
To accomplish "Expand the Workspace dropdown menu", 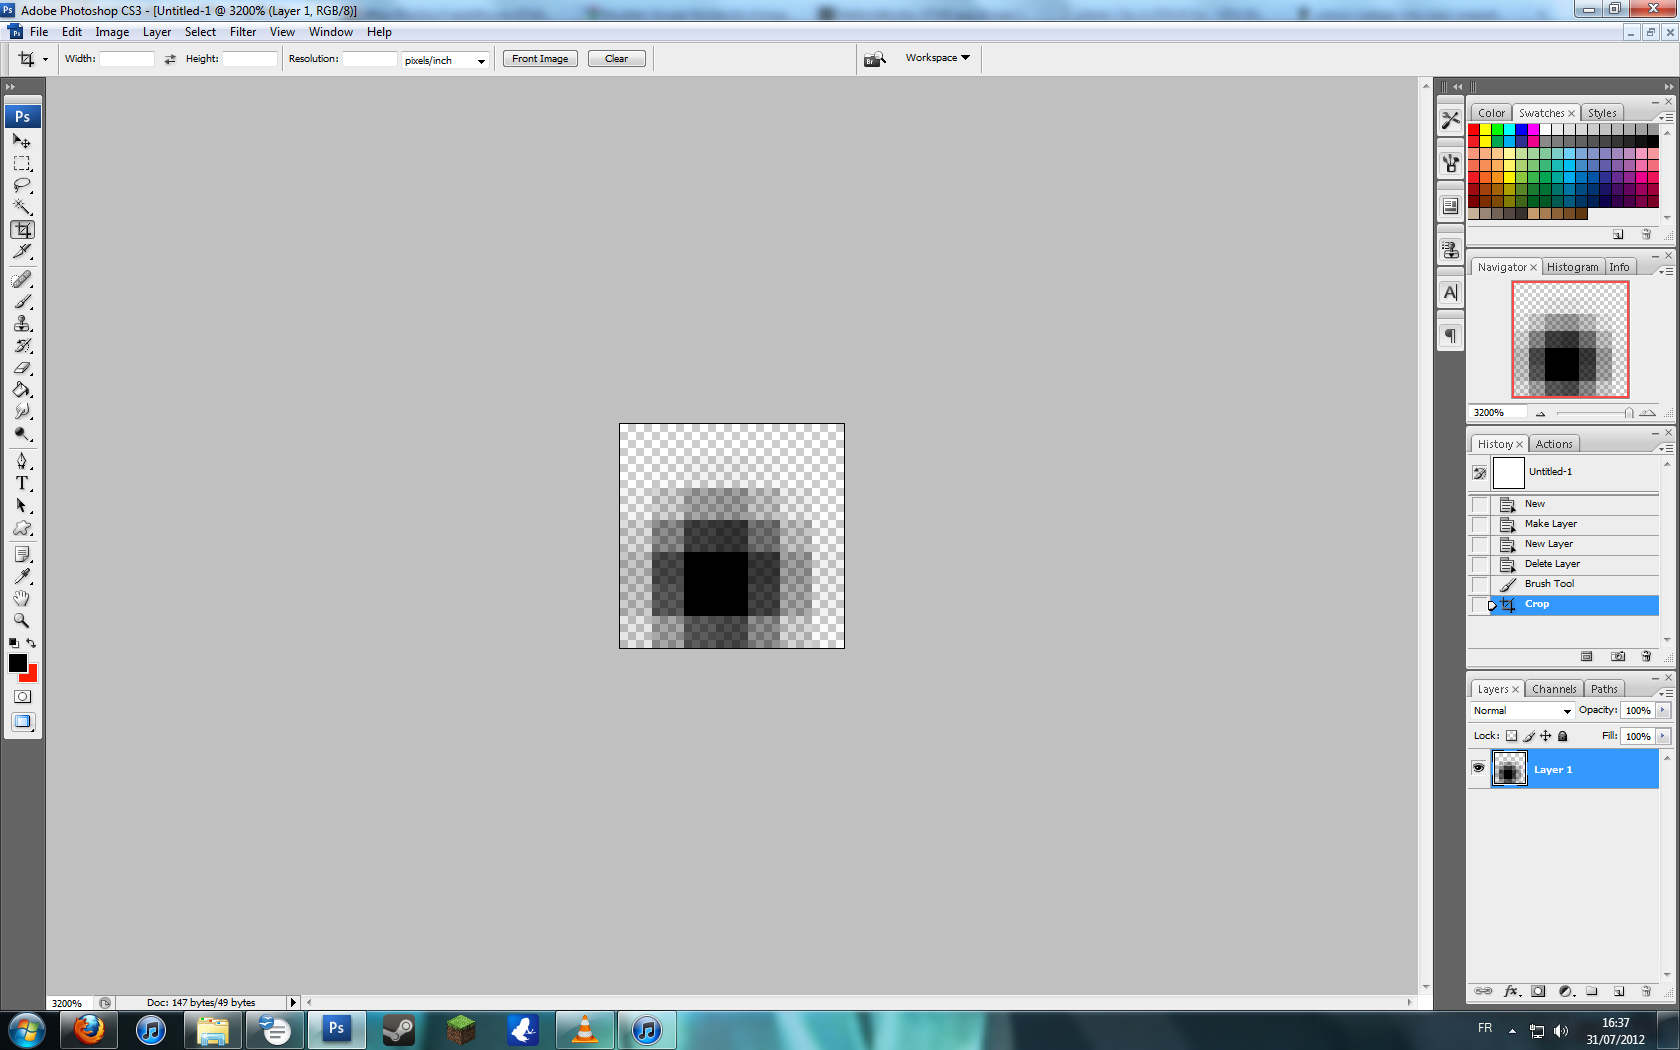I will [937, 58].
